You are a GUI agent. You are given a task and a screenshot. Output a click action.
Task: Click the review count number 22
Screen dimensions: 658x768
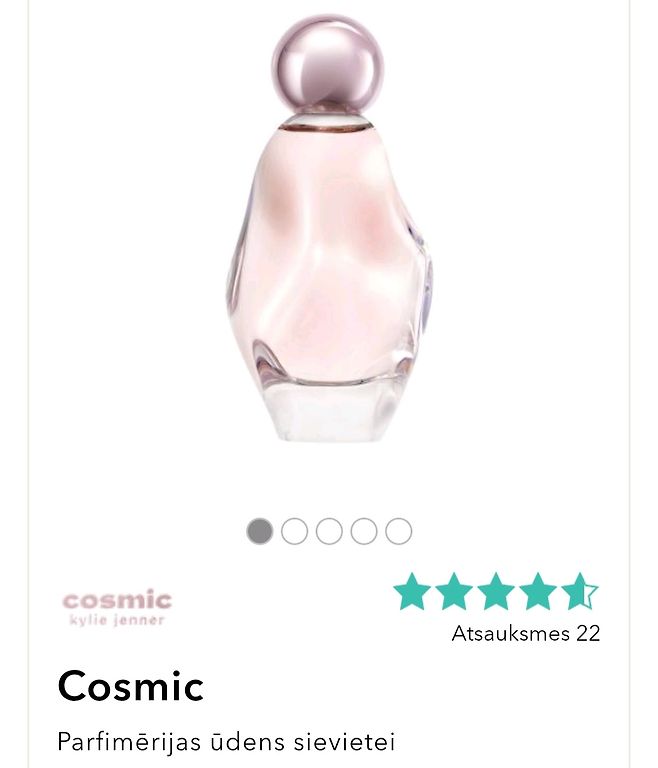[588, 633]
